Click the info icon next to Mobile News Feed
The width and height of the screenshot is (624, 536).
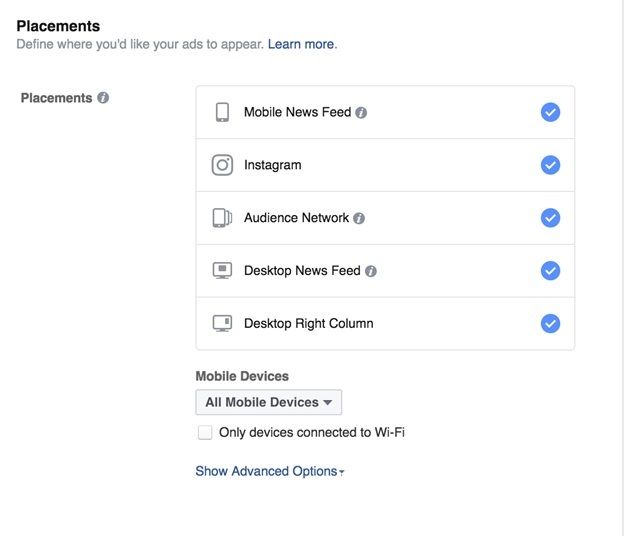[x=361, y=113]
